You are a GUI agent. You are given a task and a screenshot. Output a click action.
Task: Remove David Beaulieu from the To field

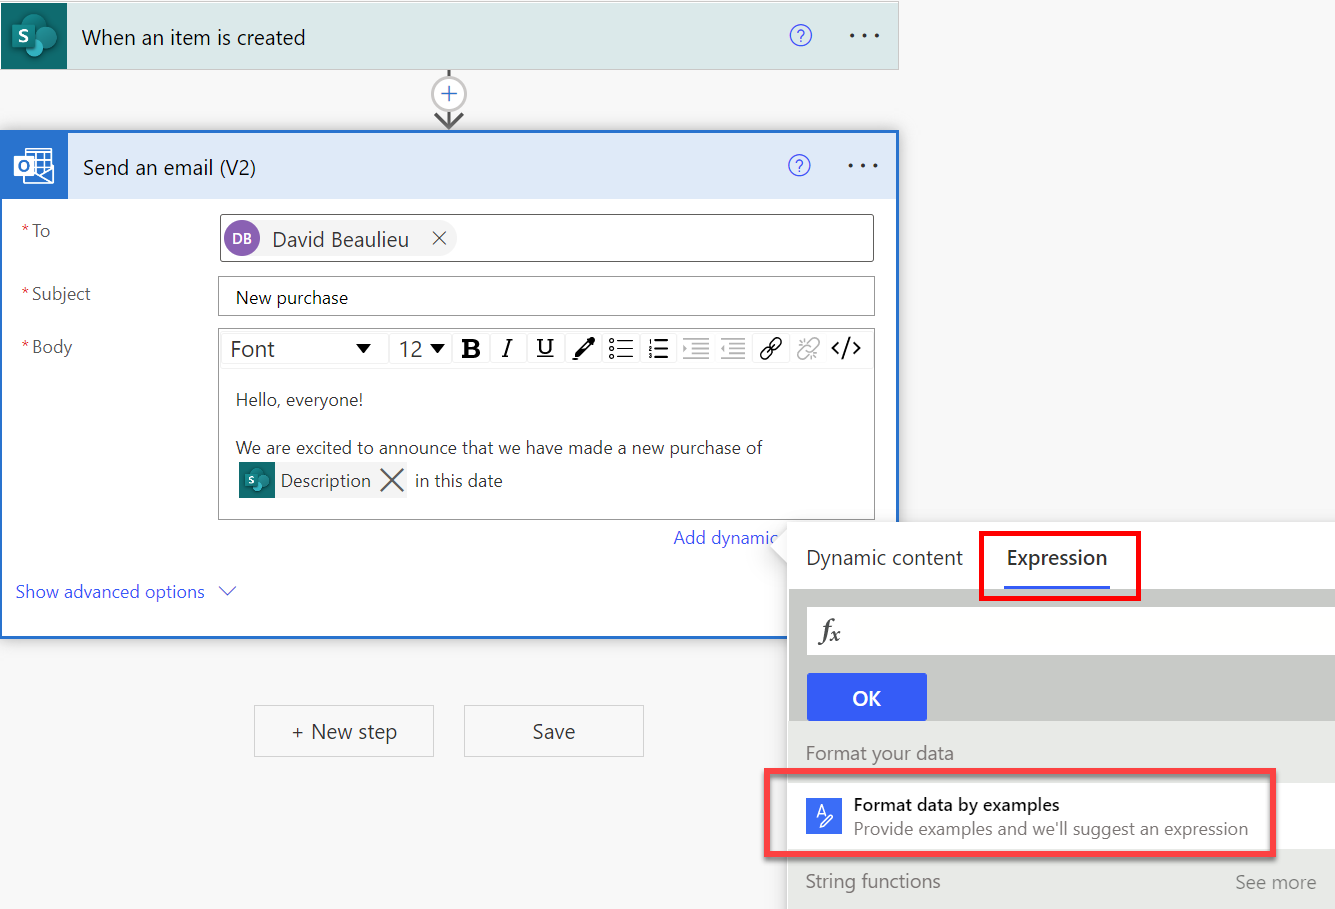[439, 238]
